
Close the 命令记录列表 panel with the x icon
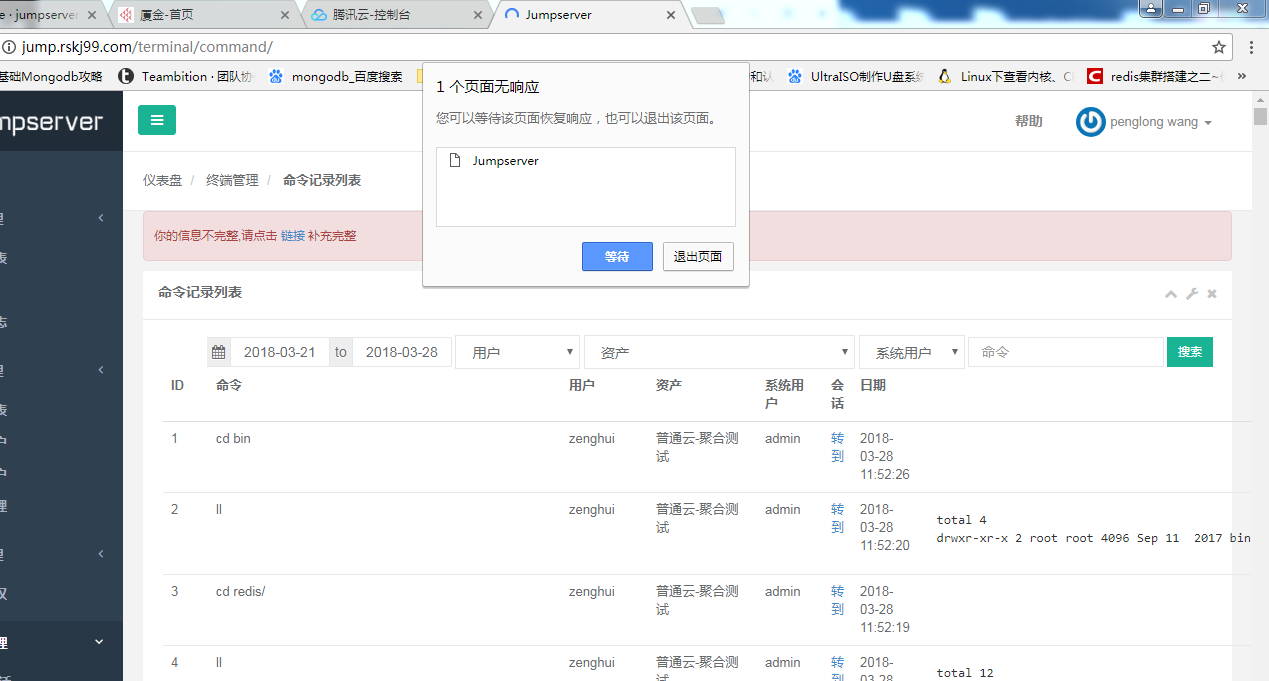tap(1212, 294)
